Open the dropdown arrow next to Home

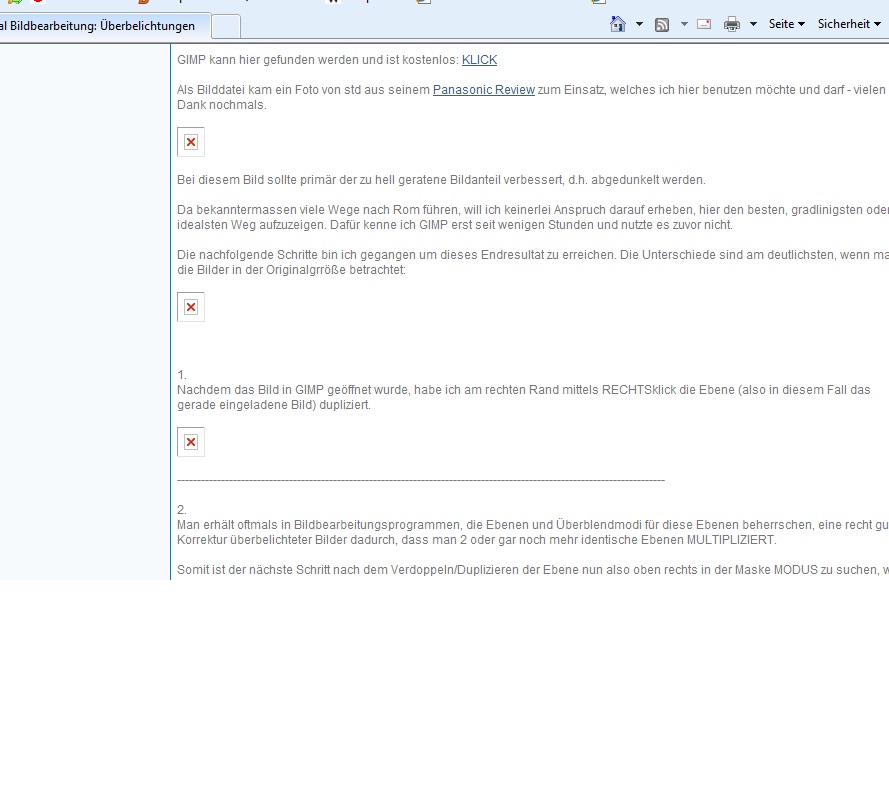pyautogui.click(x=639, y=24)
